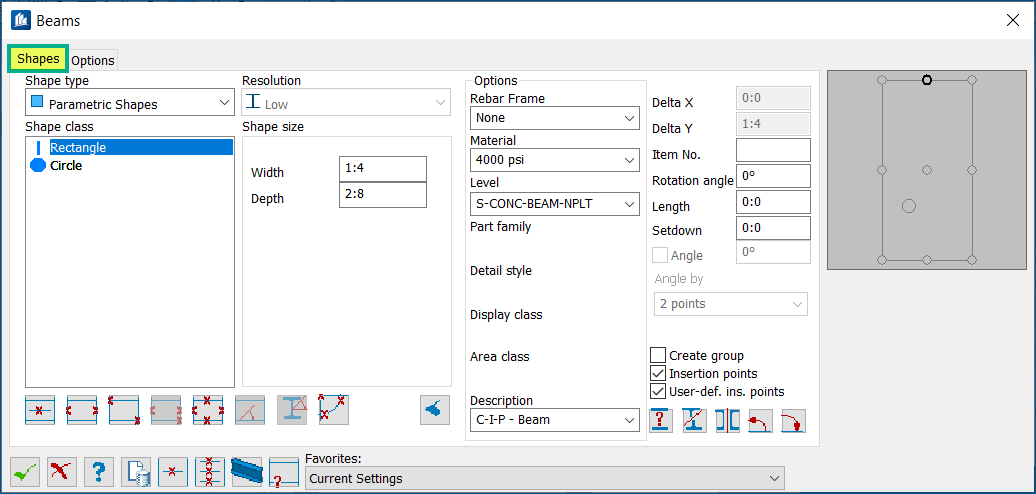This screenshot has width=1036, height=494.
Task: Click the rotate counterclockwise arrow icon
Action: [x=760, y=421]
